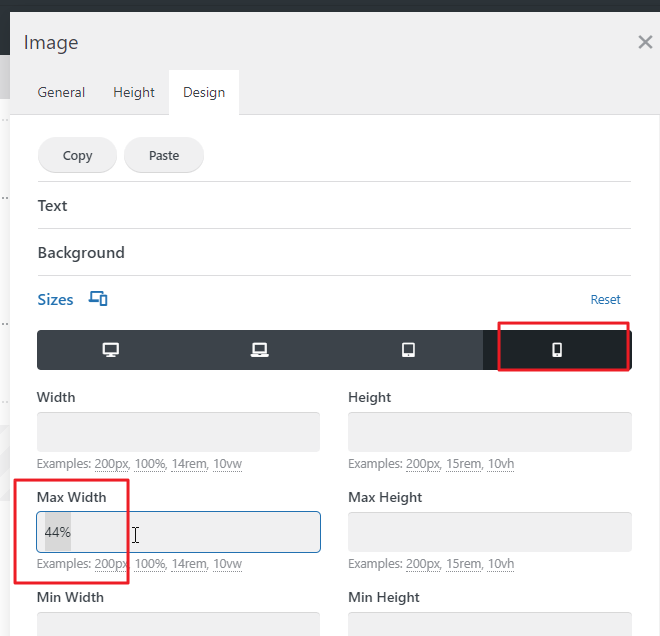Viewport: 660px width, 636px height.
Task: Switch to the Height tab
Action: pyautogui.click(x=134, y=92)
